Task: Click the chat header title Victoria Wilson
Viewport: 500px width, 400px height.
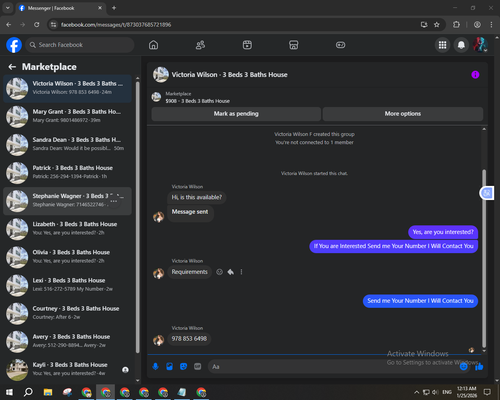Action: [x=229, y=75]
